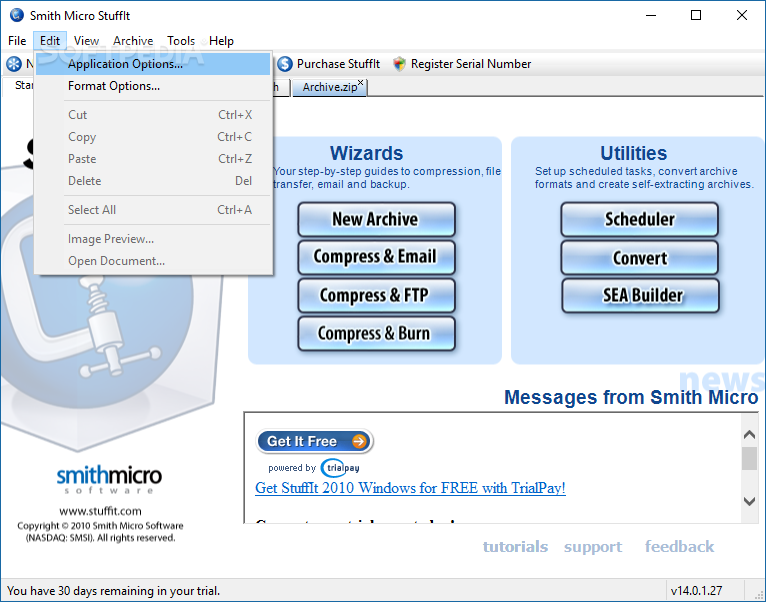This screenshot has width=766, height=602.
Task: Open the feedback link
Action: coord(680,546)
